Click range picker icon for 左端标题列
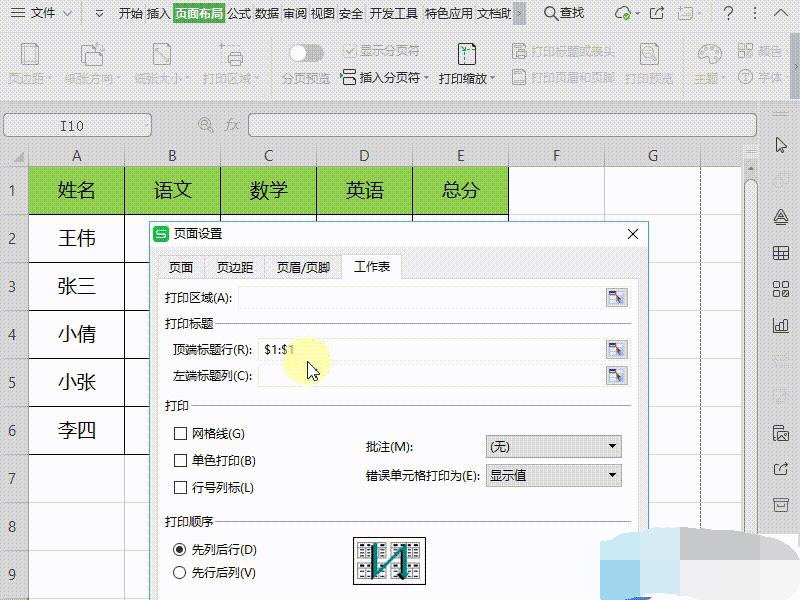 [616, 375]
